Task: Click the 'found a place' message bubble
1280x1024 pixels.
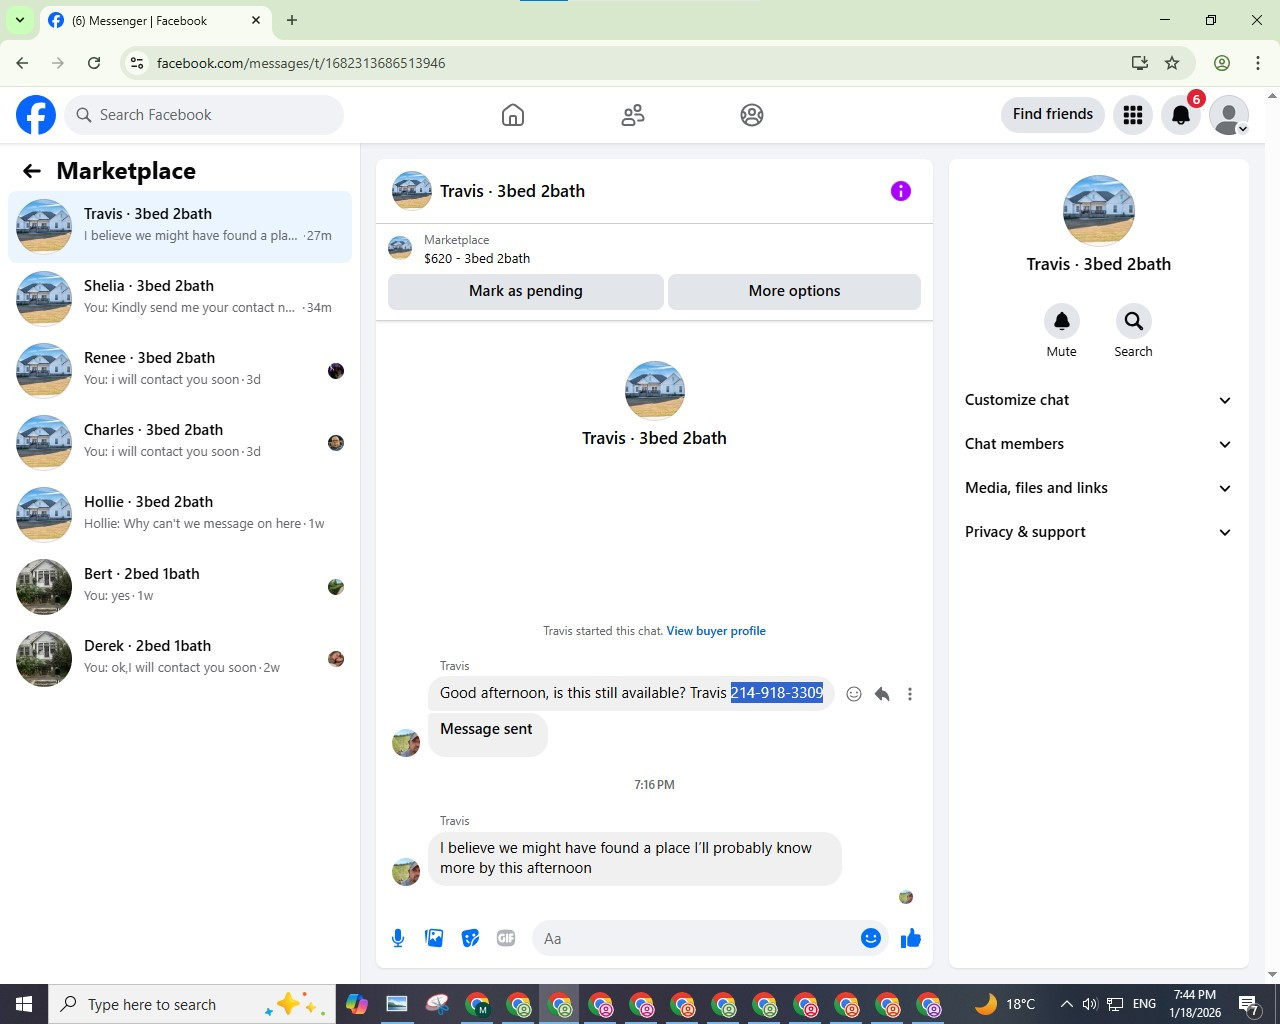Action: click(x=634, y=858)
